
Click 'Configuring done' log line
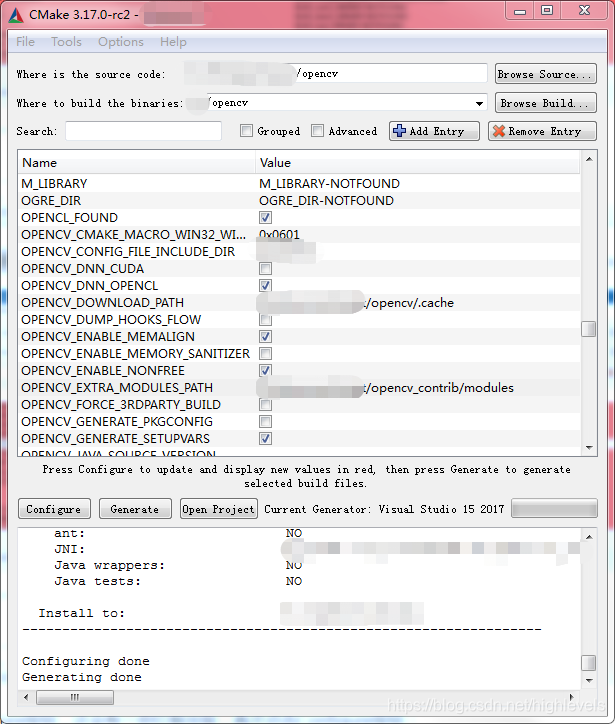(x=85, y=661)
